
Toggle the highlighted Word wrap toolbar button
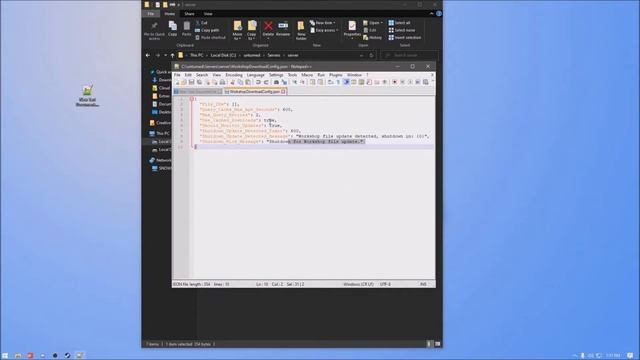pos(346,82)
